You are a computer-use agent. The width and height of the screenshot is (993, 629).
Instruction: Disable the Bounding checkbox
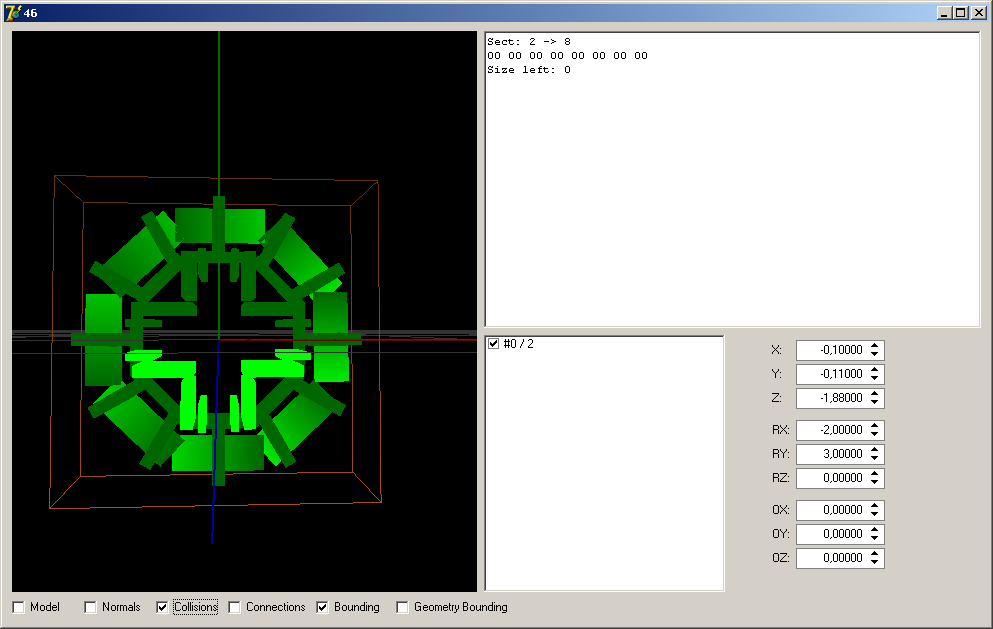pos(323,607)
